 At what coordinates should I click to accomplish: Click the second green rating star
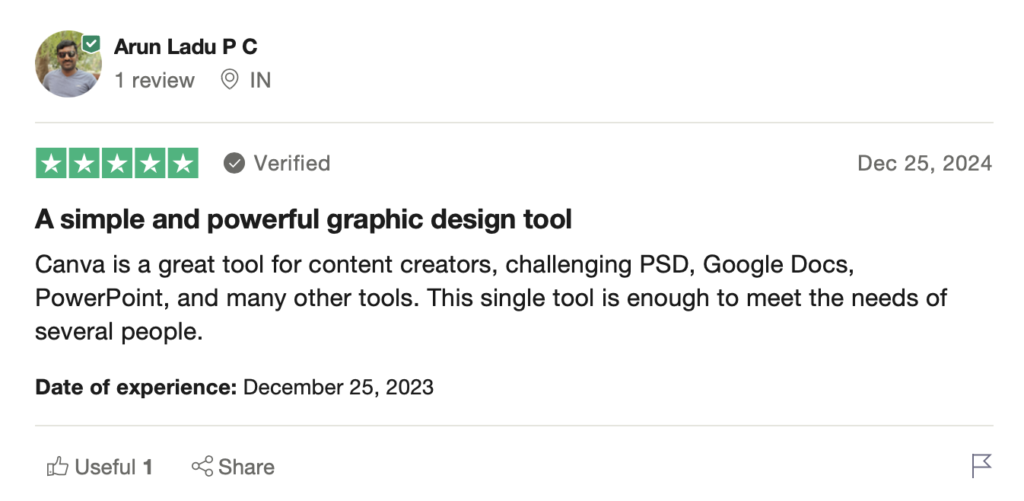tap(84, 163)
